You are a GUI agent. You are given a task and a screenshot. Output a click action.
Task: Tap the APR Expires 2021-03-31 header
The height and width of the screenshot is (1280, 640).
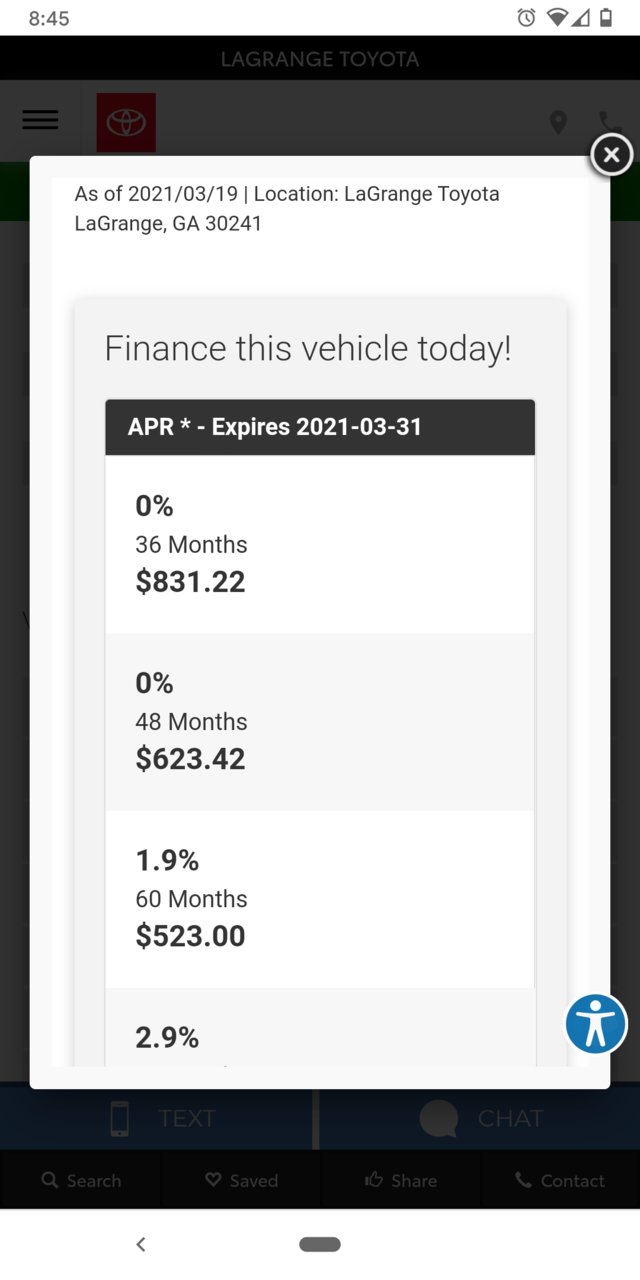pyautogui.click(x=320, y=428)
